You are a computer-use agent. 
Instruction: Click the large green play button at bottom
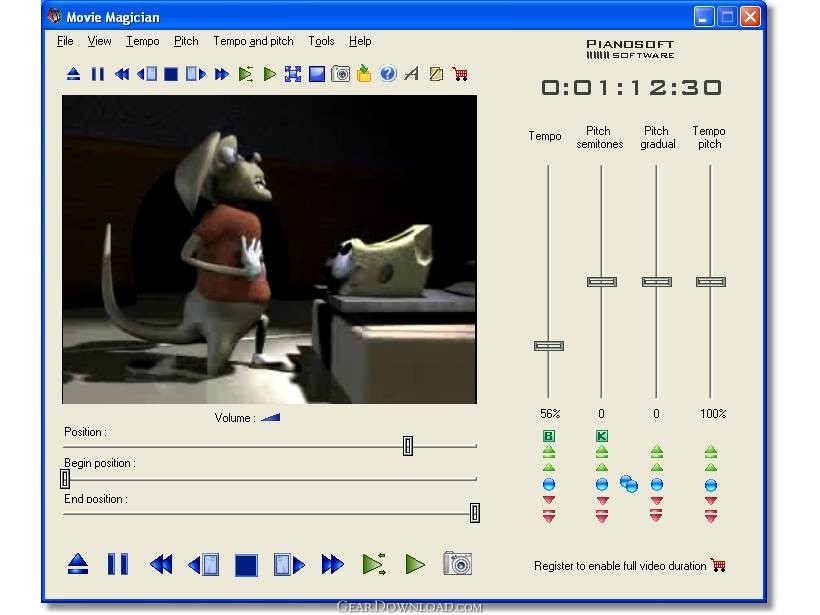415,564
